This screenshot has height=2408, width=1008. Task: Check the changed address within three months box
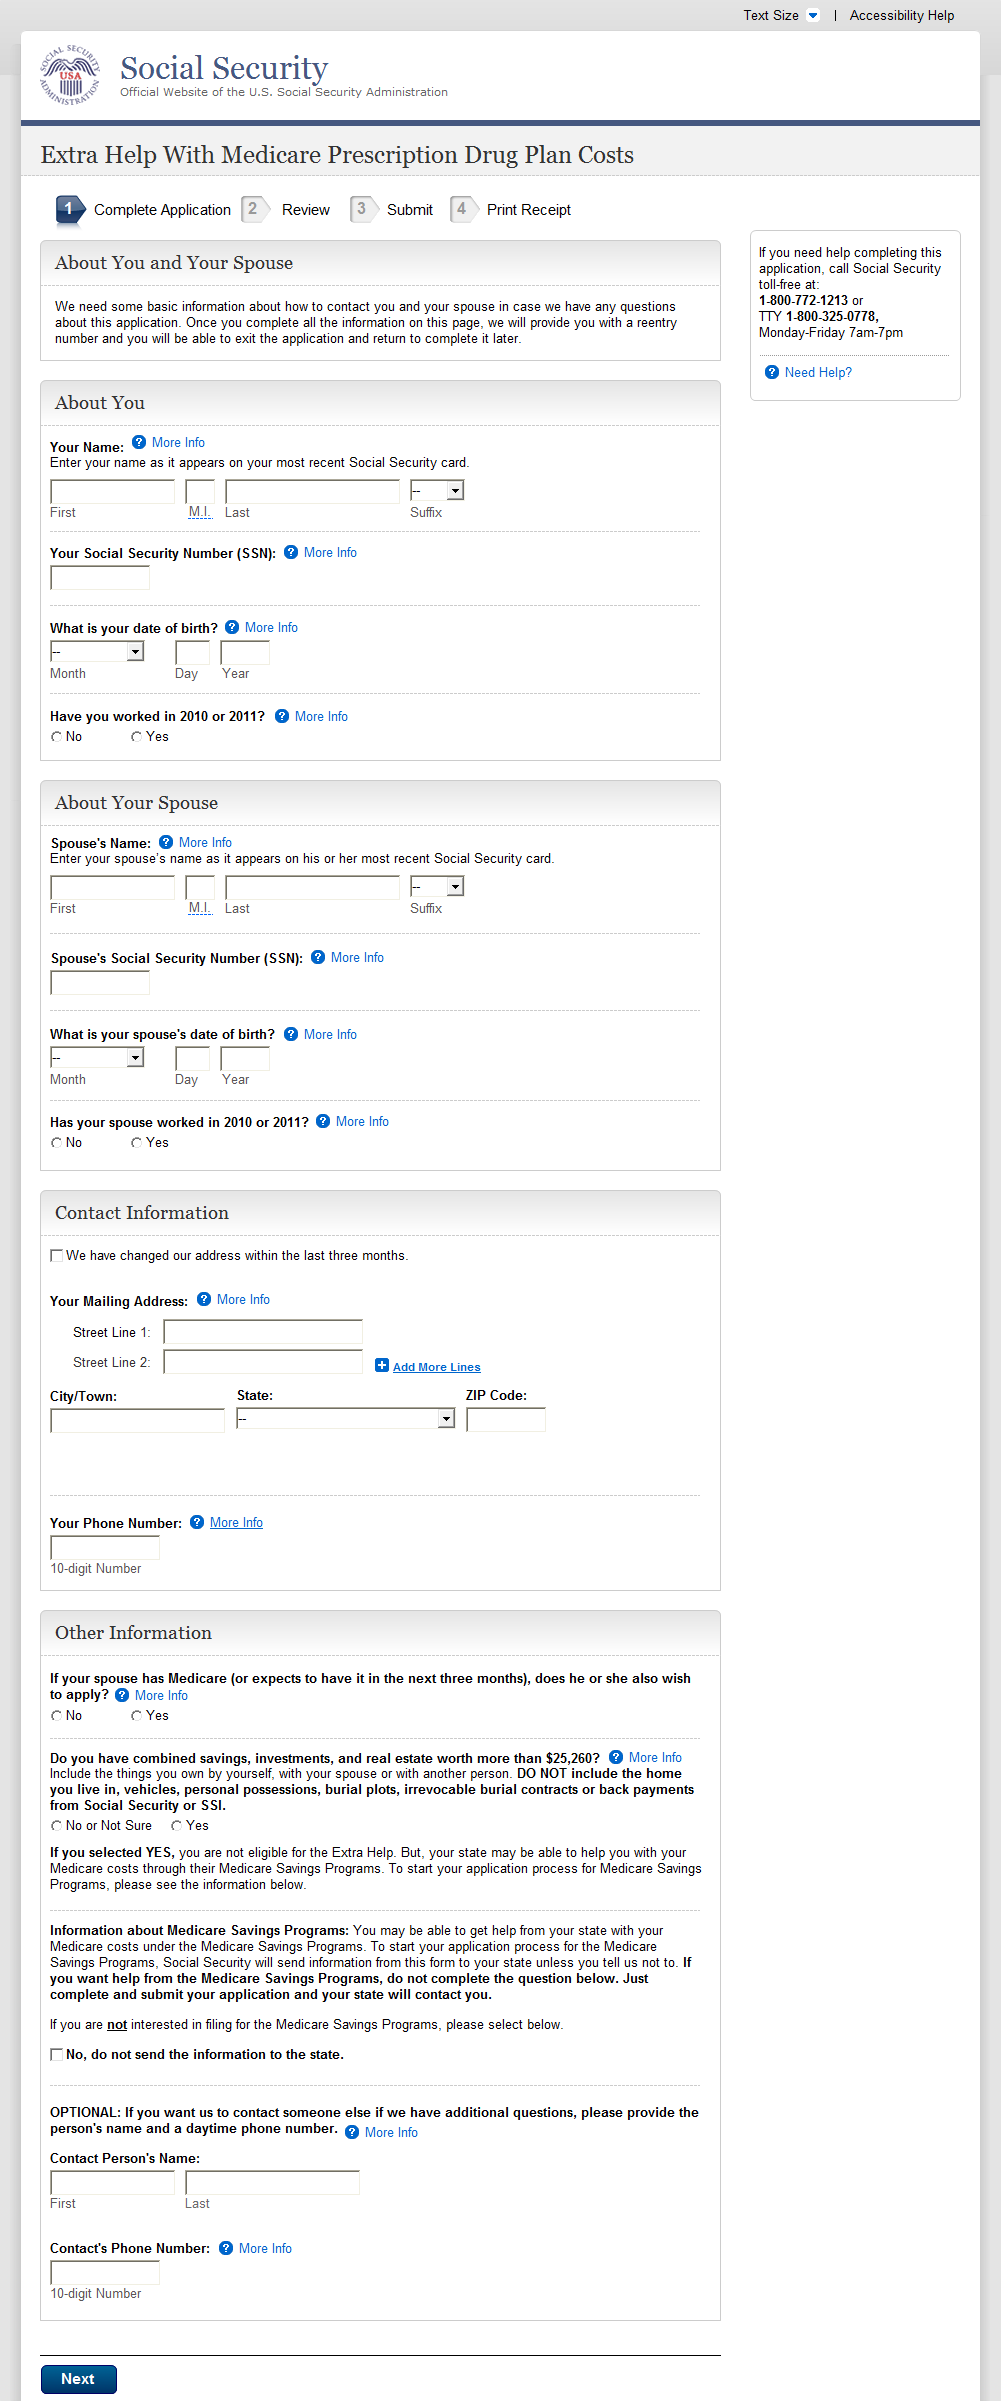pyautogui.click(x=57, y=1256)
